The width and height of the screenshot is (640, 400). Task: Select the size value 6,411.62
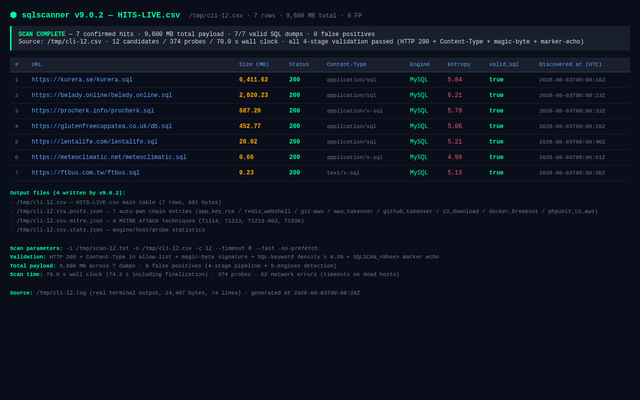click(253, 80)
